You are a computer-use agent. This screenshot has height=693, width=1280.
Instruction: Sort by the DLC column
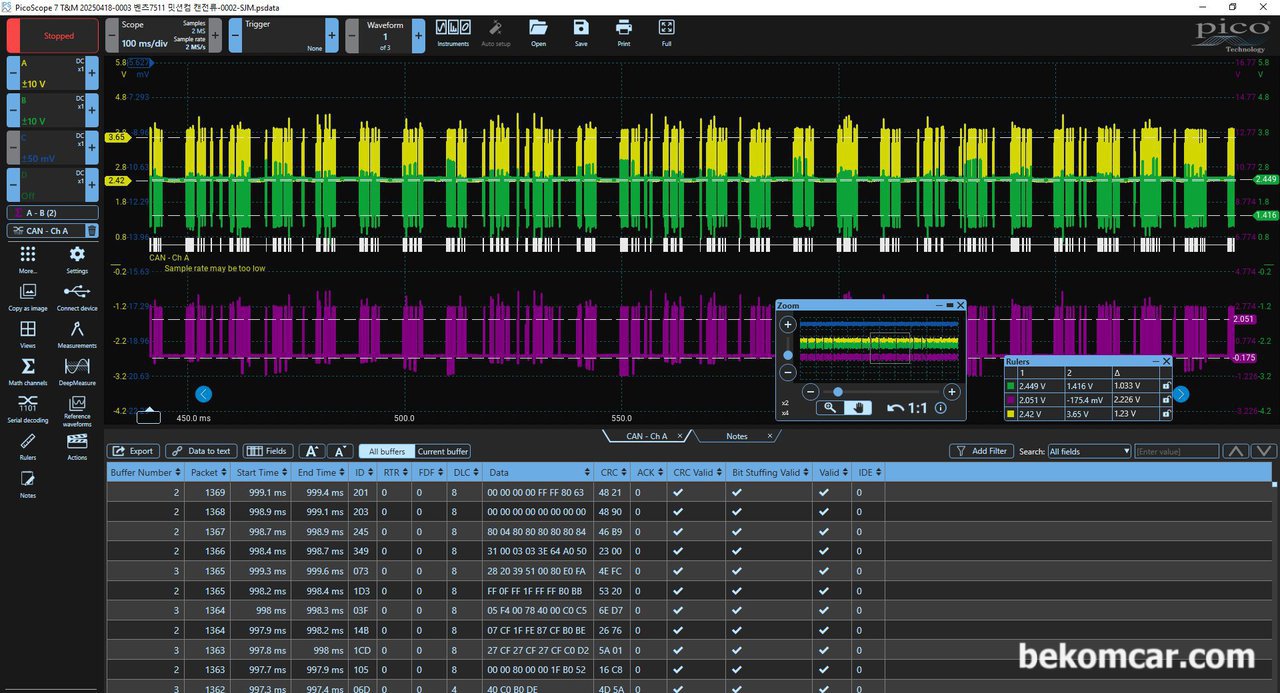[463, 472]
